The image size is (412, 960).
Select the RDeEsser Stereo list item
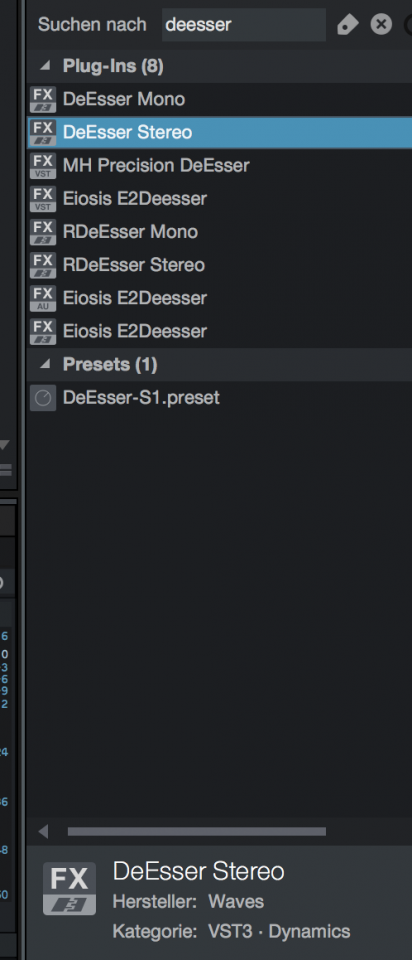point(219,265)
